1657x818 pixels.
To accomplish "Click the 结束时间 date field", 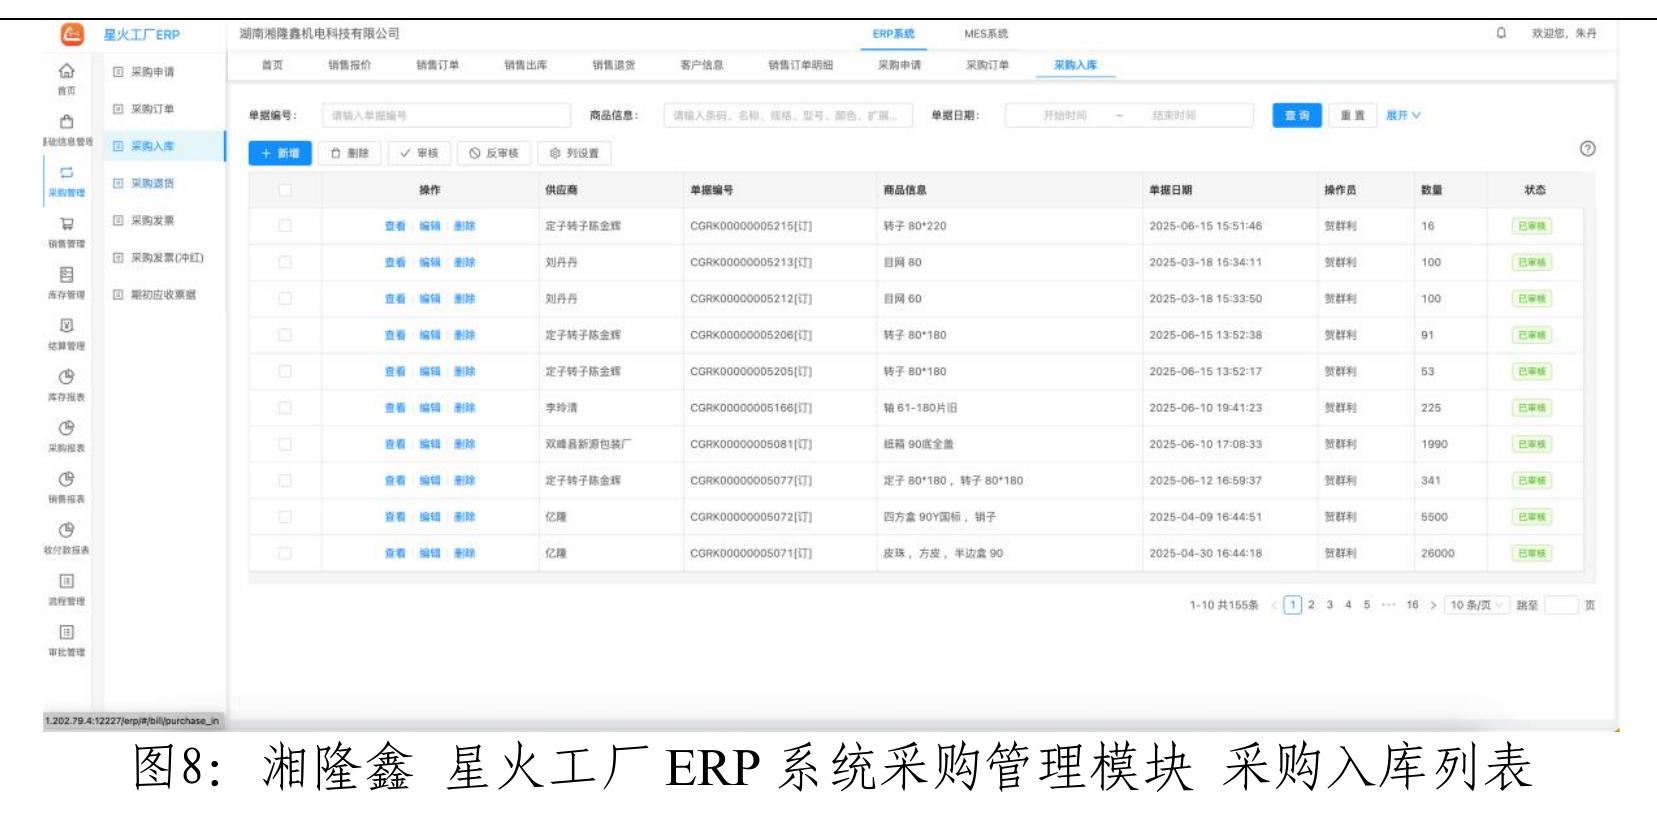I will click(x=1173, y=116).
